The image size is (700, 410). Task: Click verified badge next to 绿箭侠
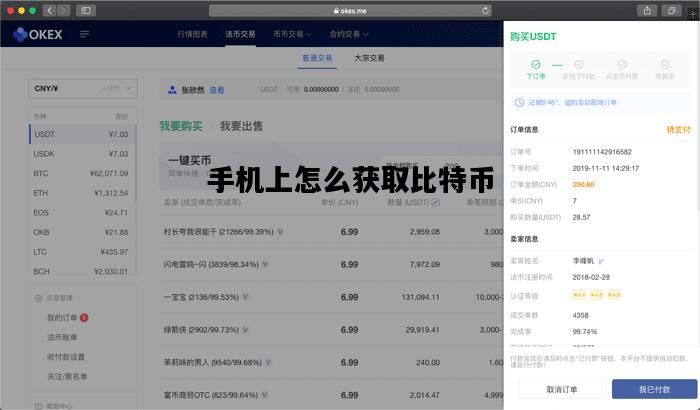246,330
